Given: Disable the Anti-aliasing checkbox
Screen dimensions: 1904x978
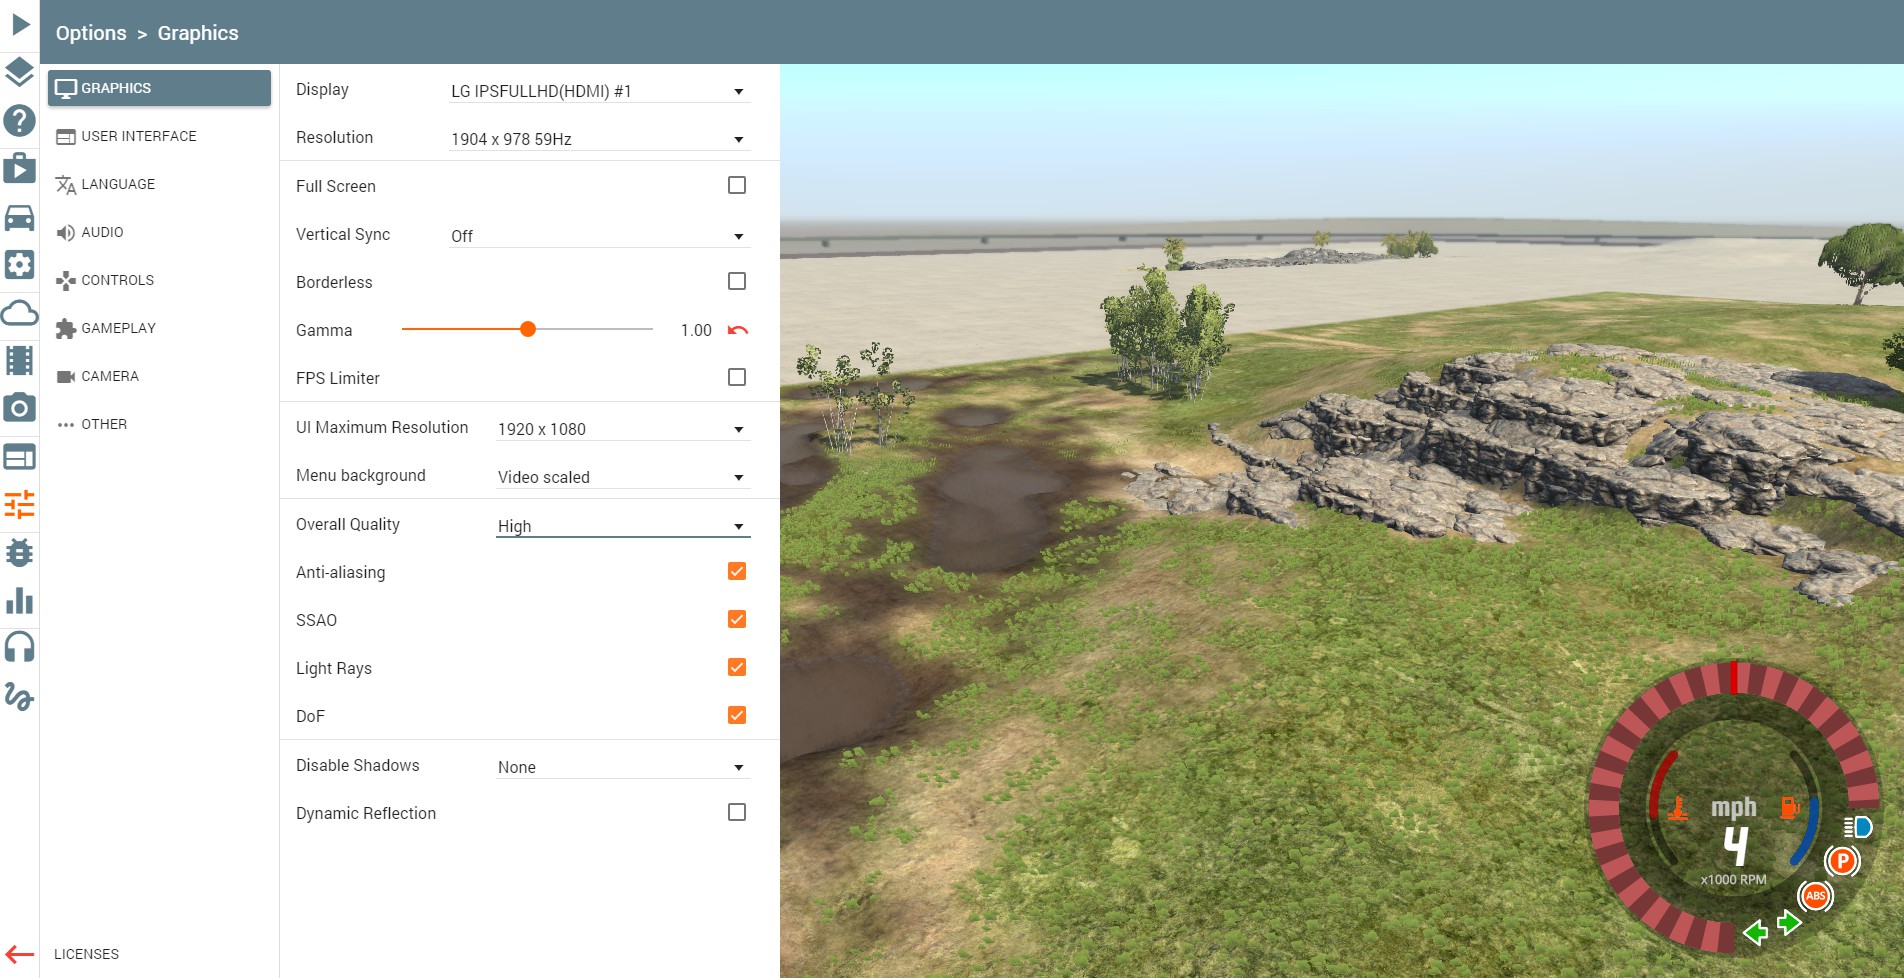Looking at the screenshot, I should [x=737, y=571].
